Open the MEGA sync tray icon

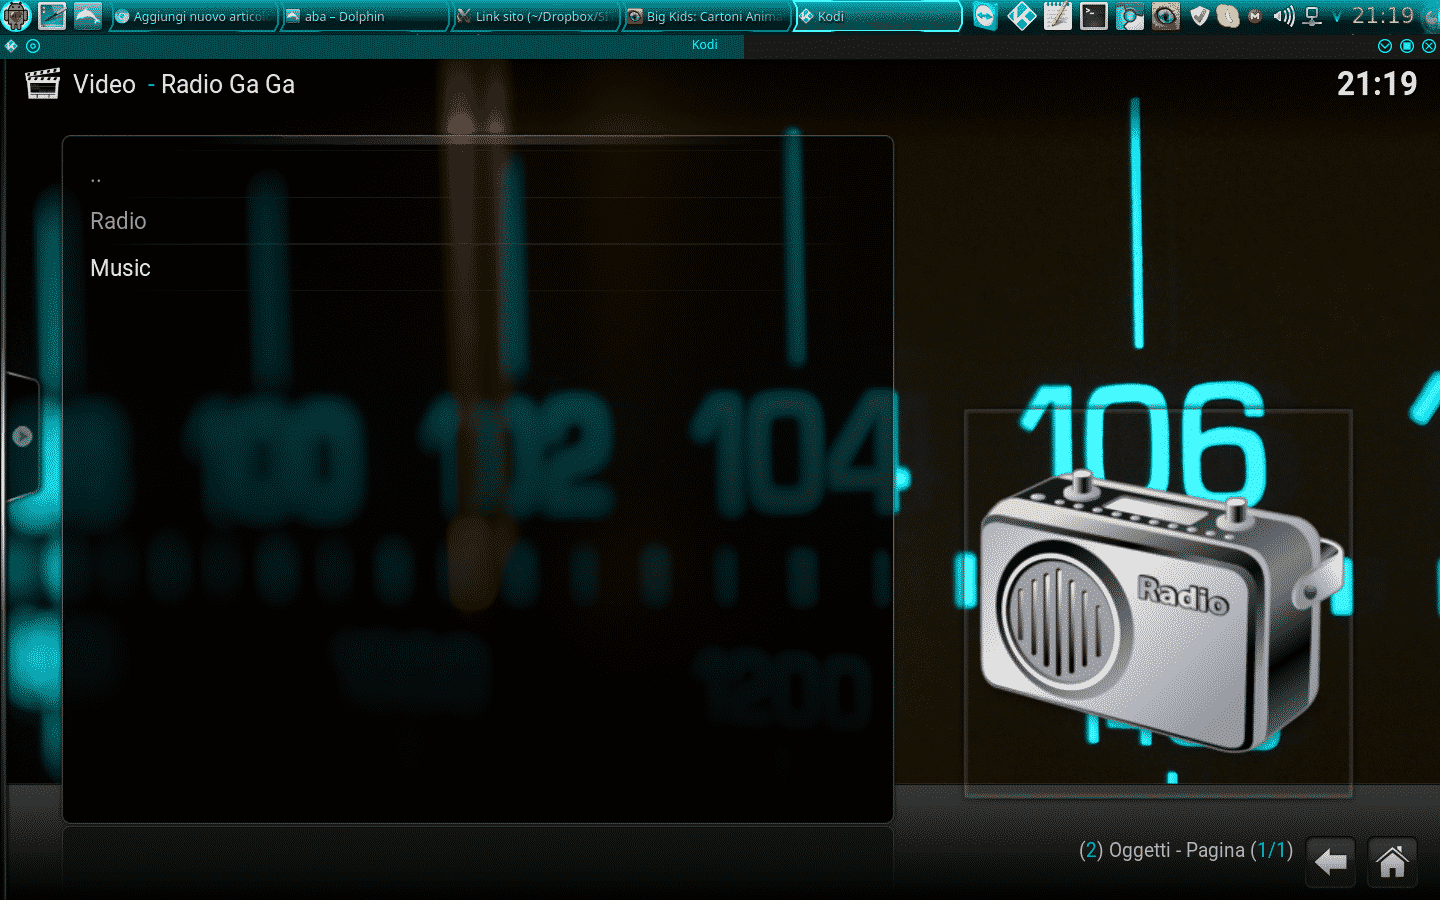pyautogui.click(x=1255, y=16)
